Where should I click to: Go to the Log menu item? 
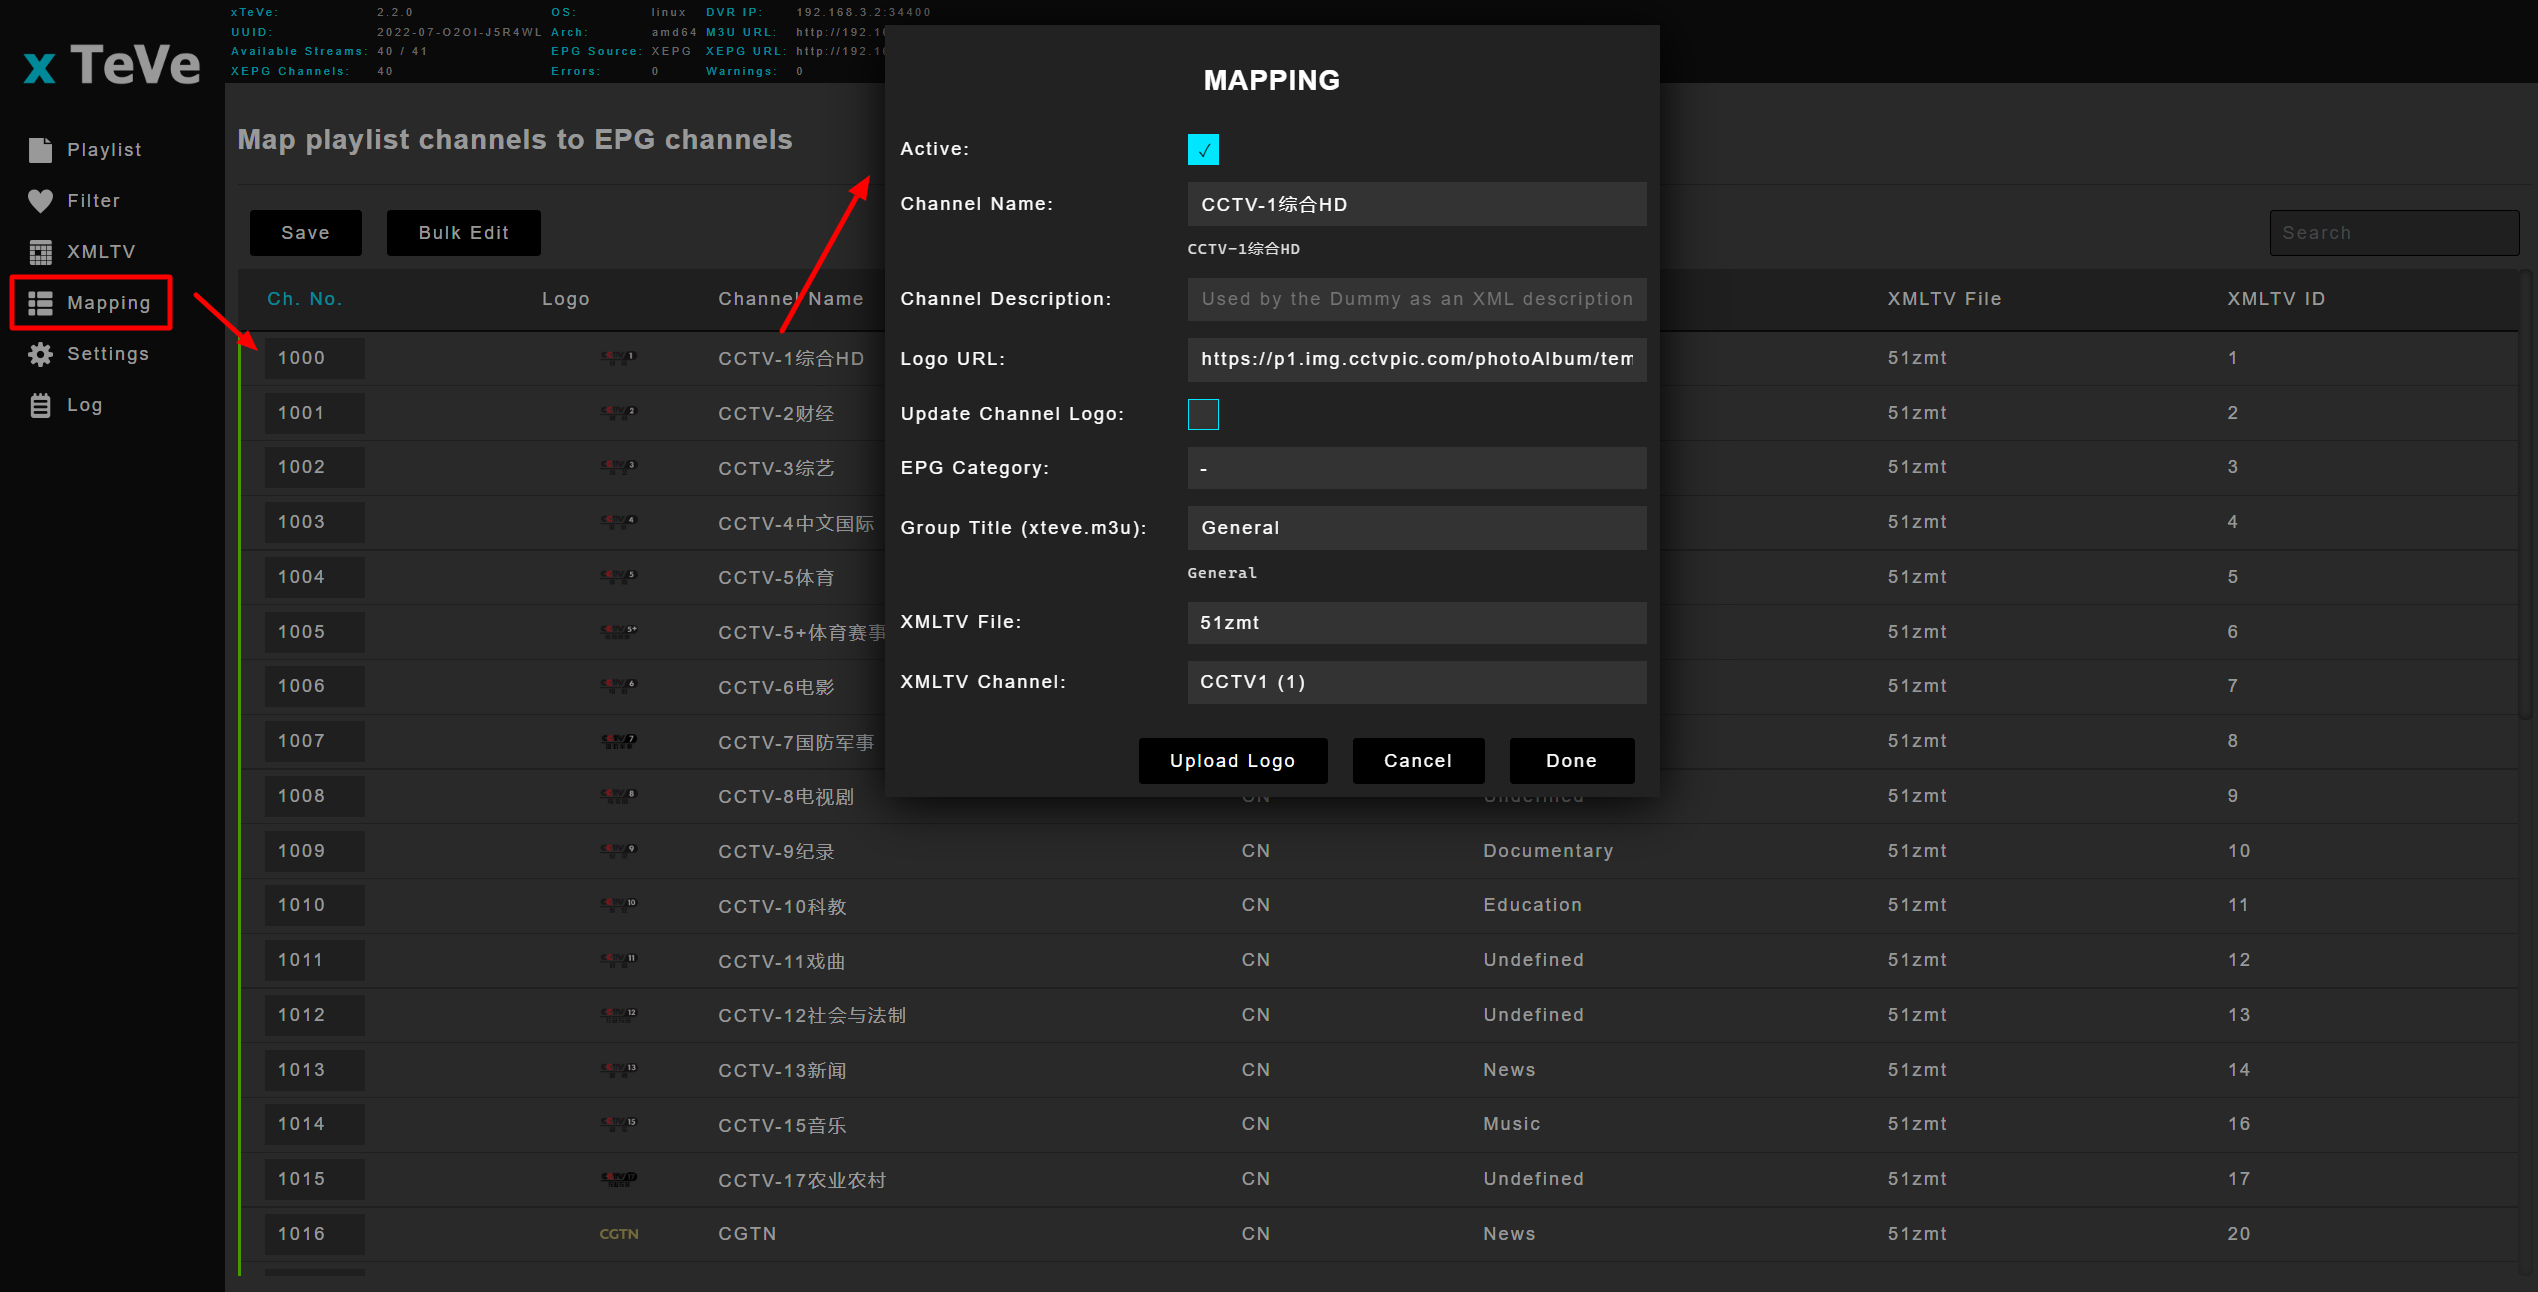(84, 405)
